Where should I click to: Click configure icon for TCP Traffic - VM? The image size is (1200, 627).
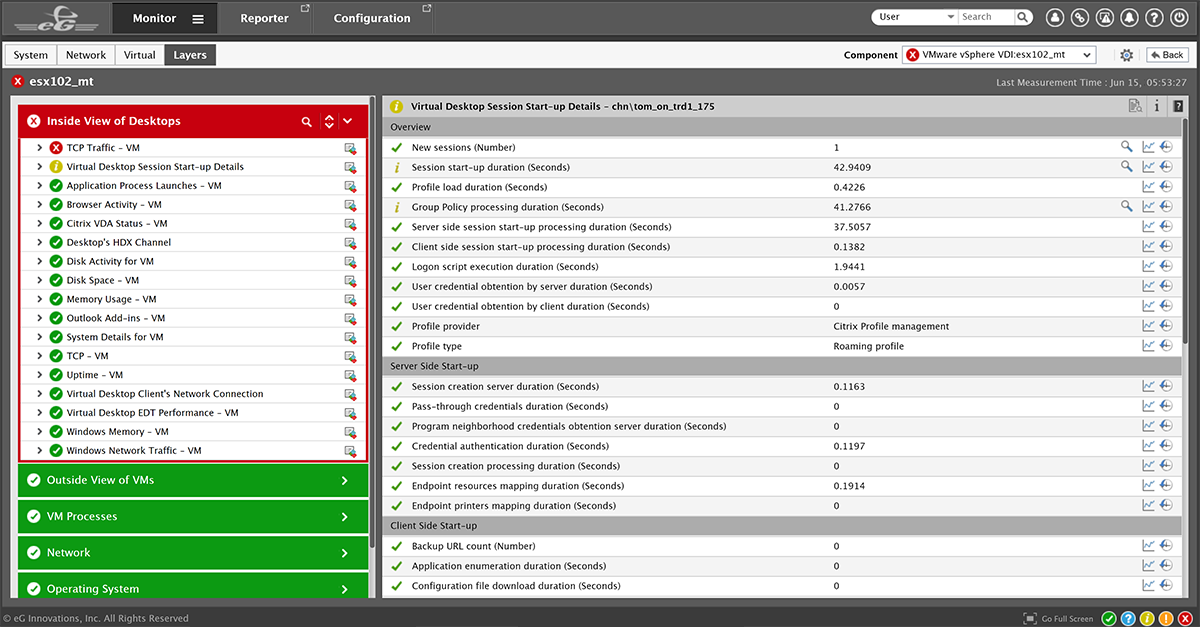[x=350, y=148]
